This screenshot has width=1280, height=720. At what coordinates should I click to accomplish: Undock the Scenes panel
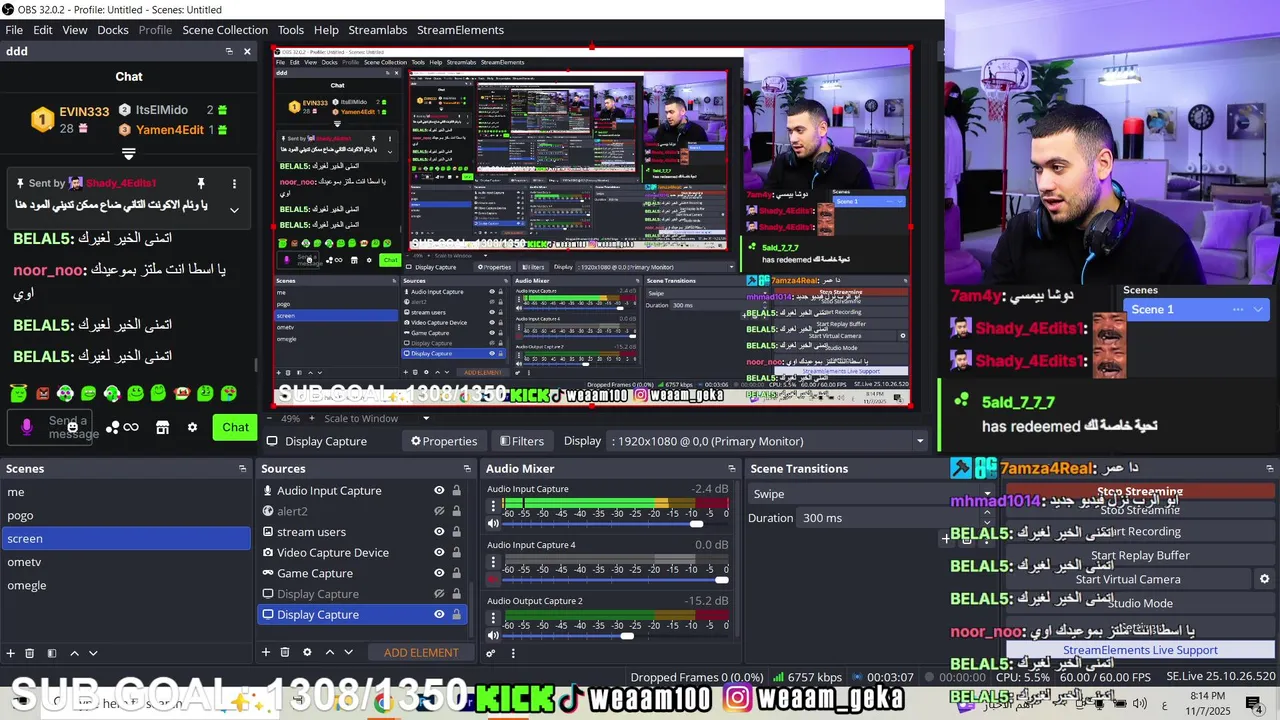point(242,468)
